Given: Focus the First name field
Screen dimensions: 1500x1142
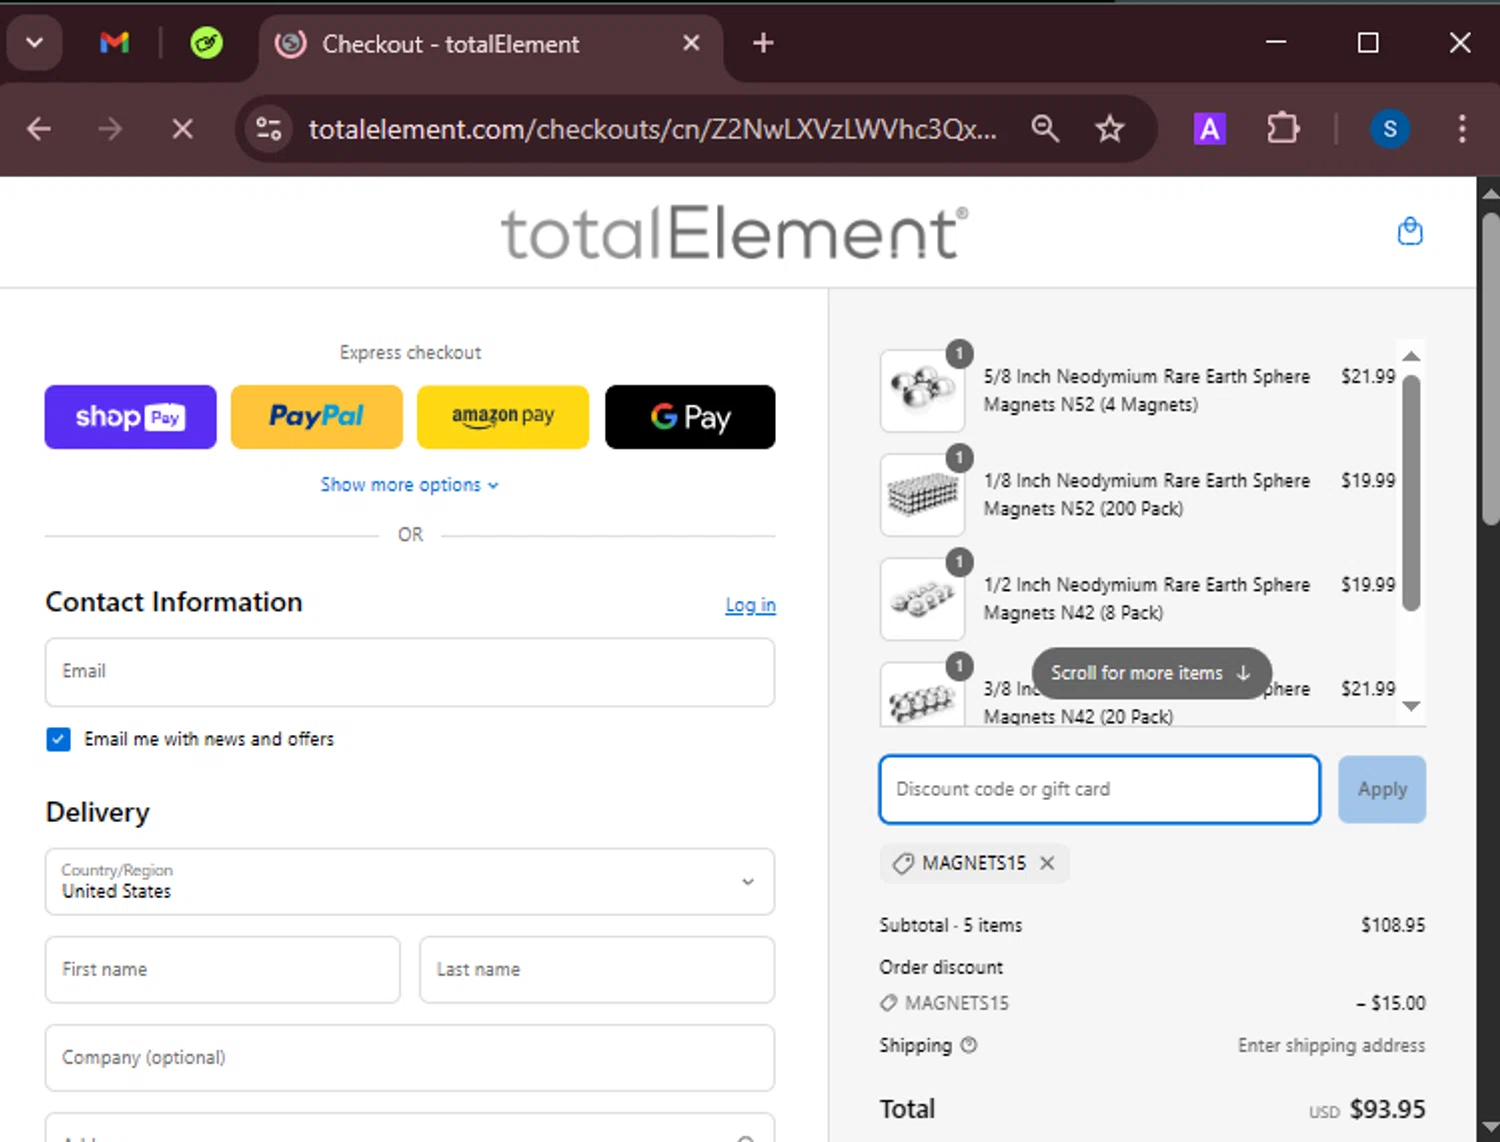Looking at the screenshot, I should pyautogui.click(x=222, y=969).
